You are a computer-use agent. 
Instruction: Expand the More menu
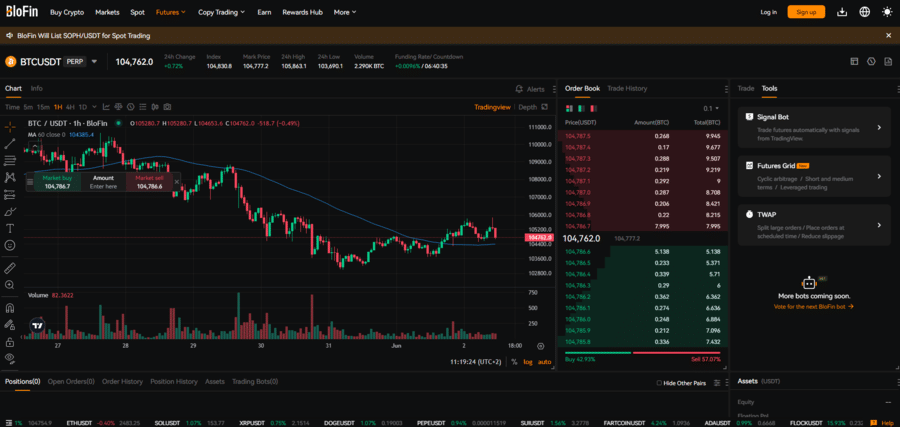[344, 12]
